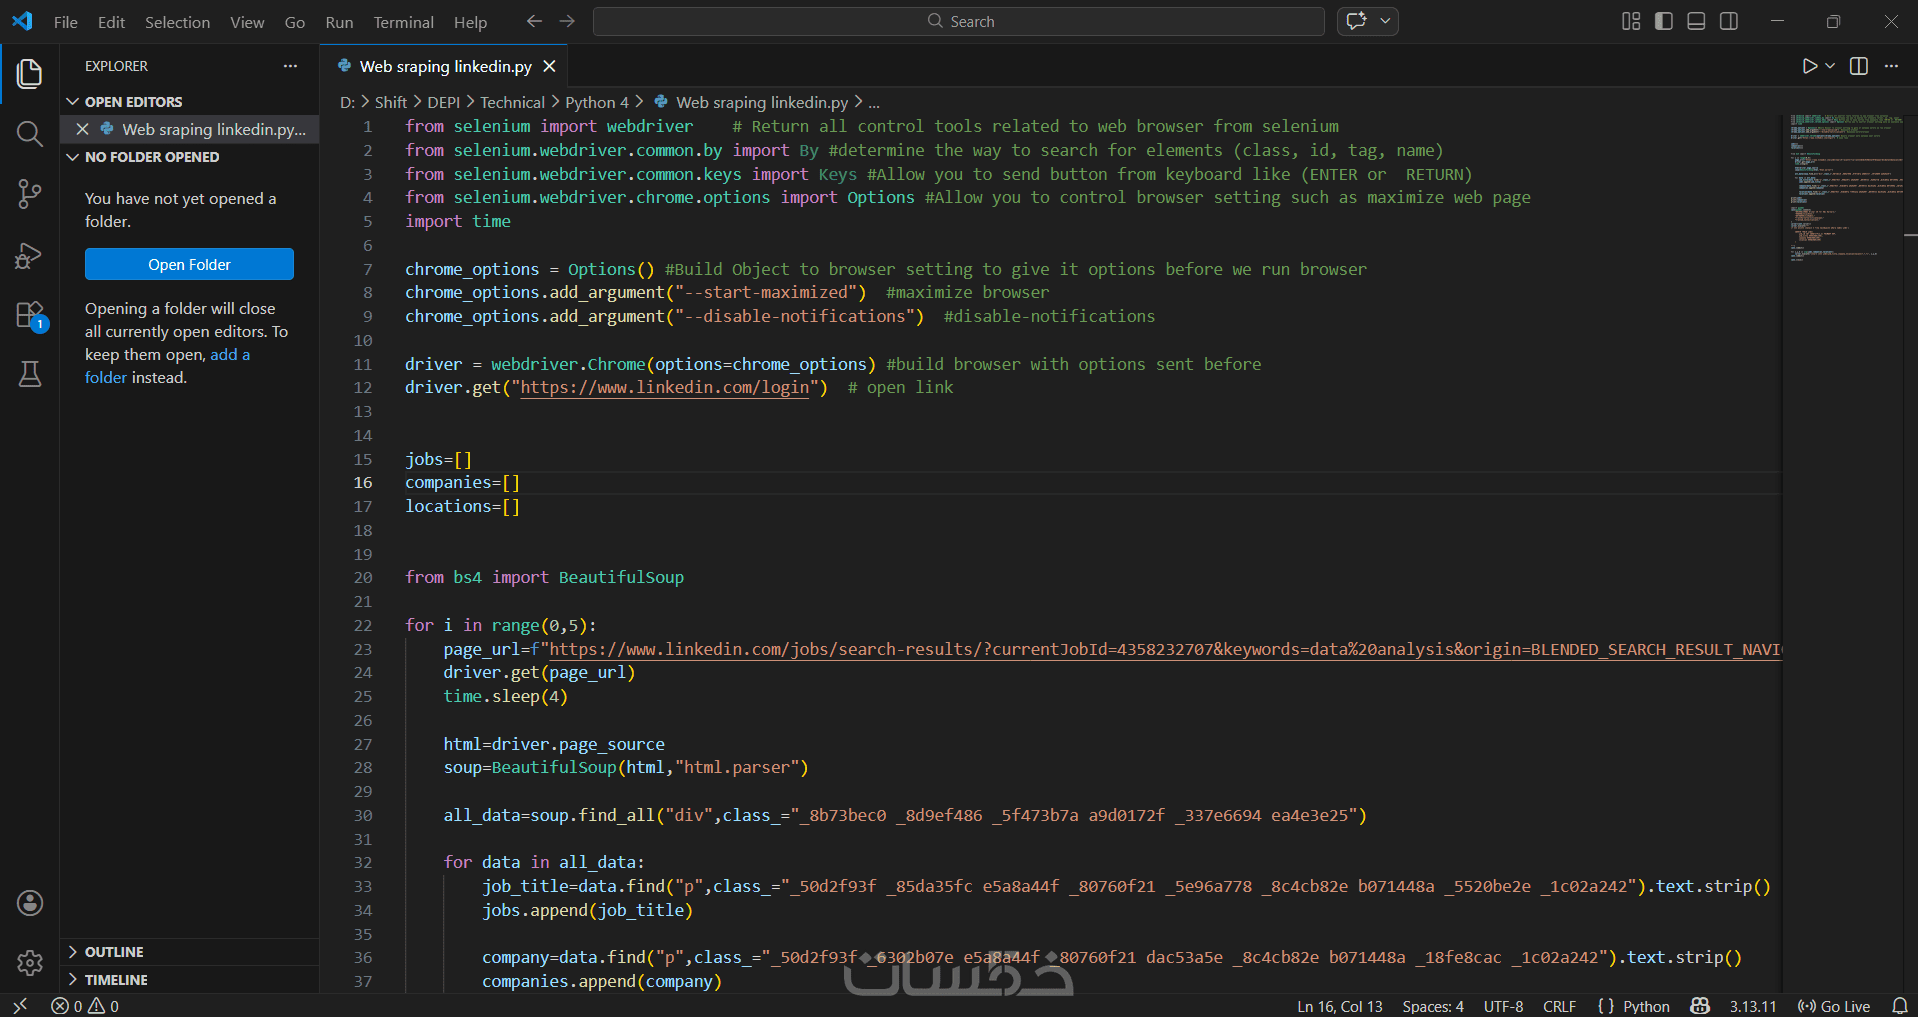Viewport: 1918px width, 1017px height.
Task: Customize layout from the title bar
Action: pyautogui.click(x=1631, y=21)
